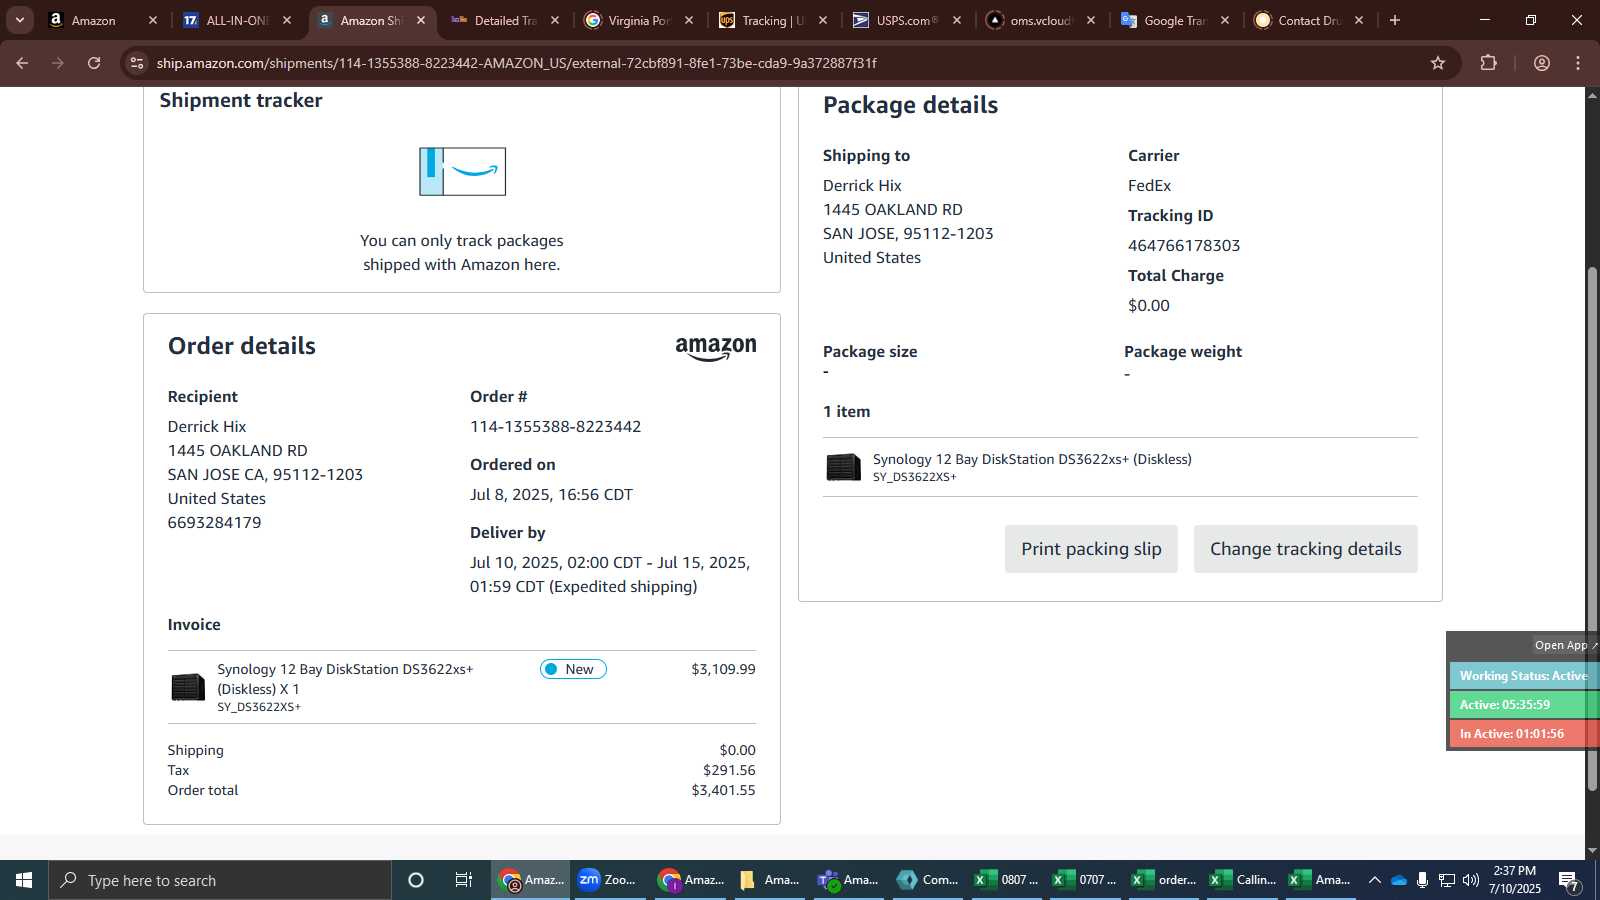Open microphone icon in system tray
Screen dimensions: 1600x900
click(1422, 880)
